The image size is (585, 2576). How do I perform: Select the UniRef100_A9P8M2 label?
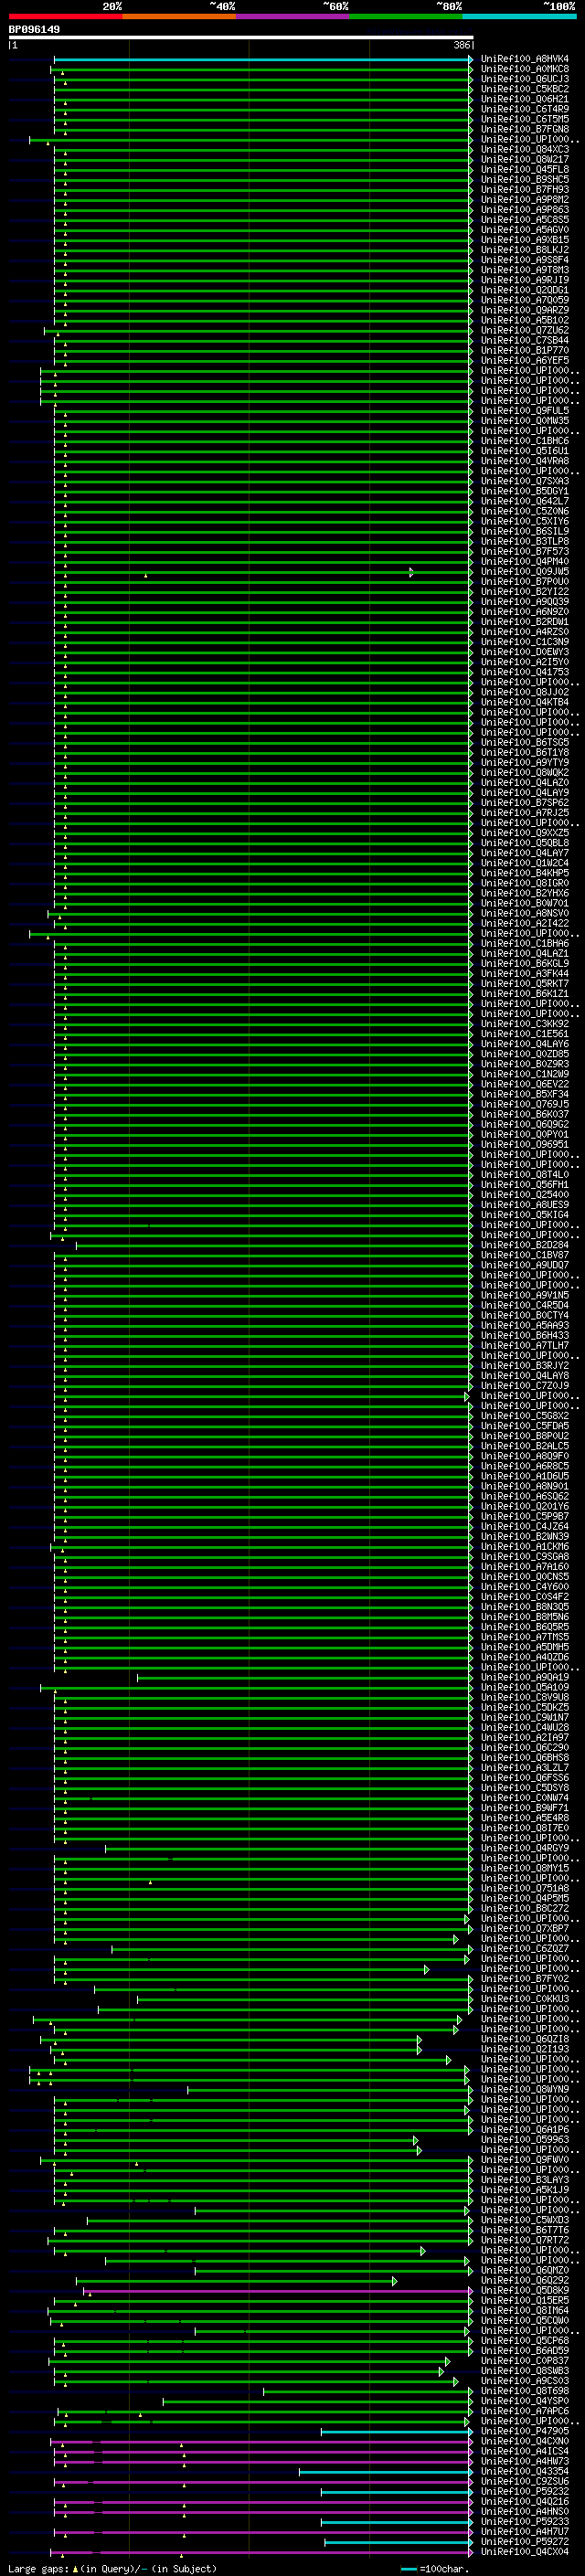(524, 199)
